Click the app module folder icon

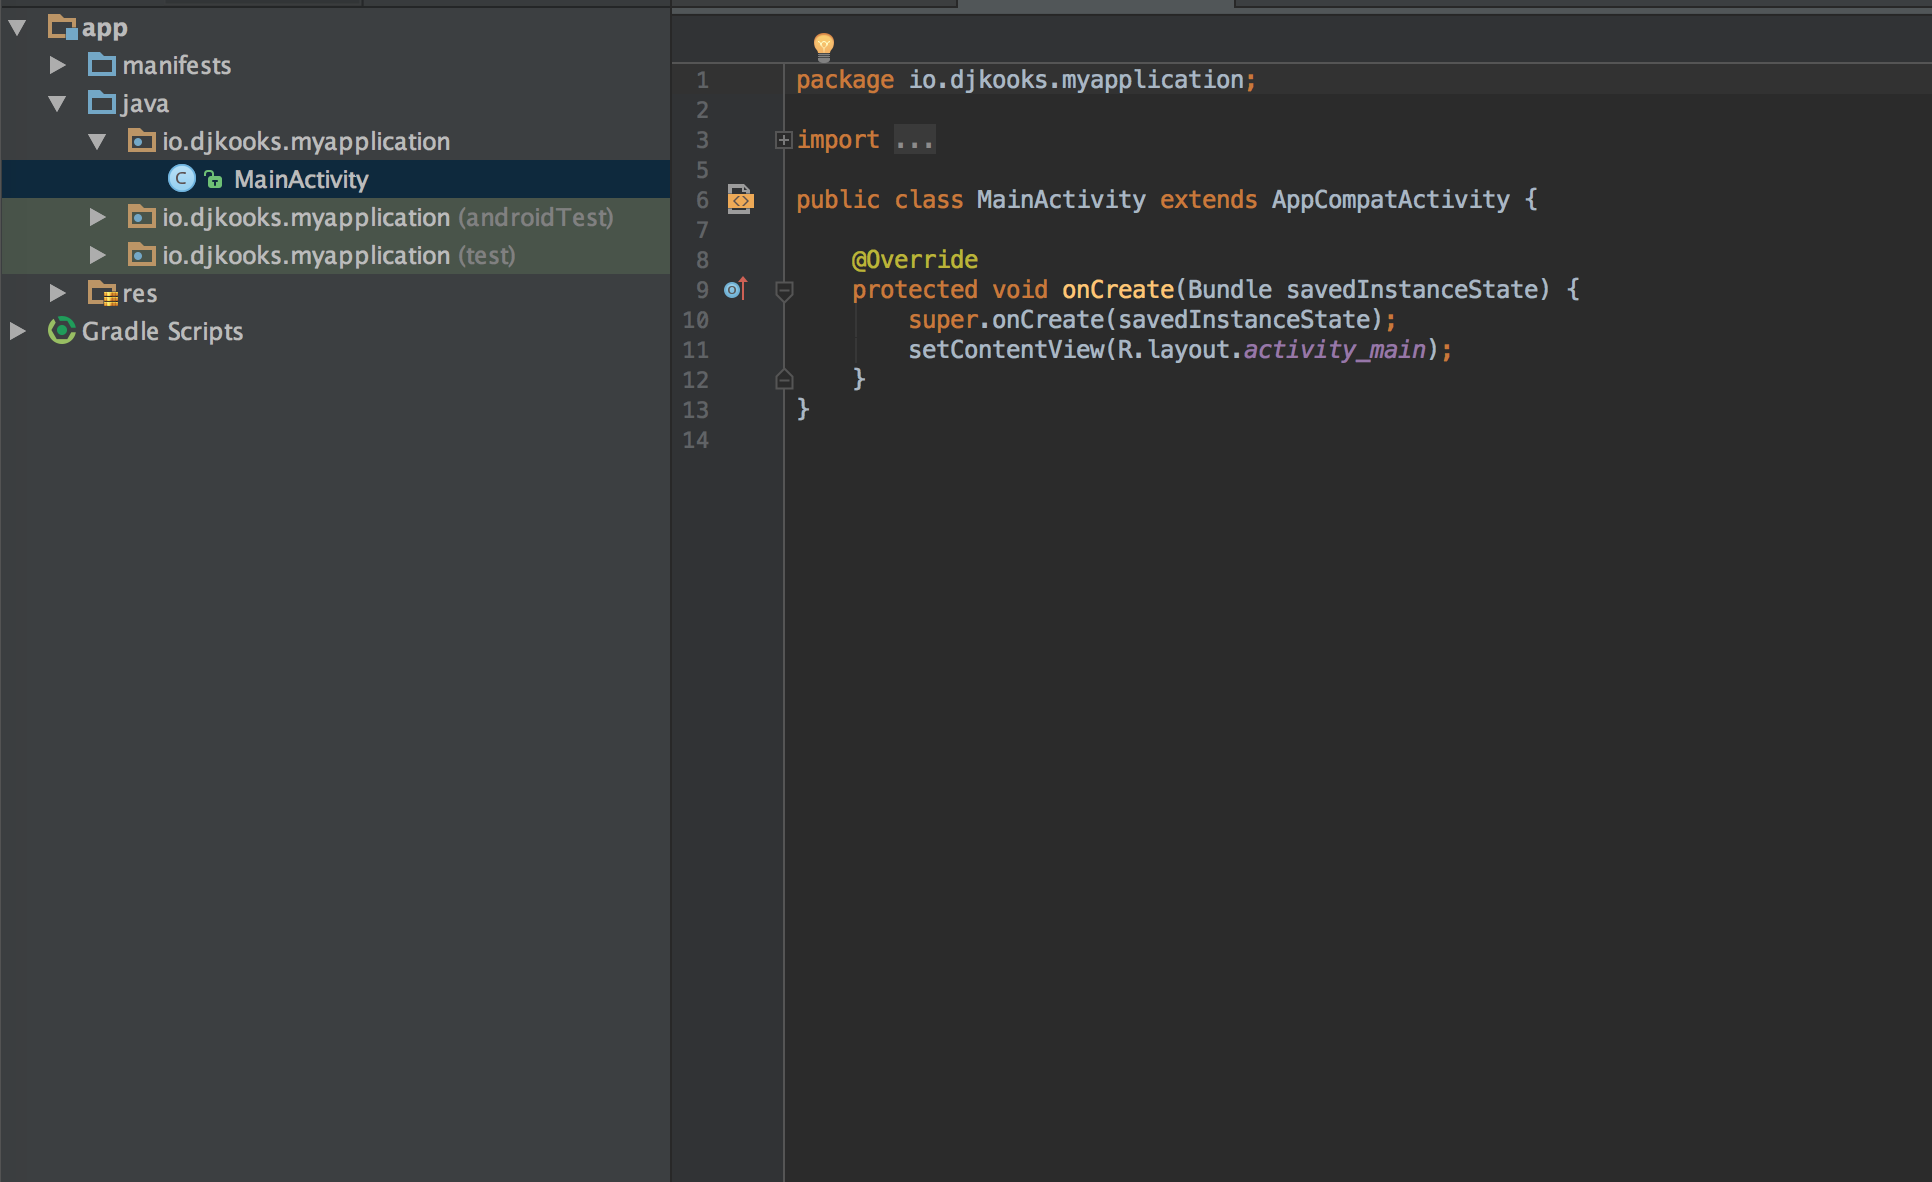62,28
